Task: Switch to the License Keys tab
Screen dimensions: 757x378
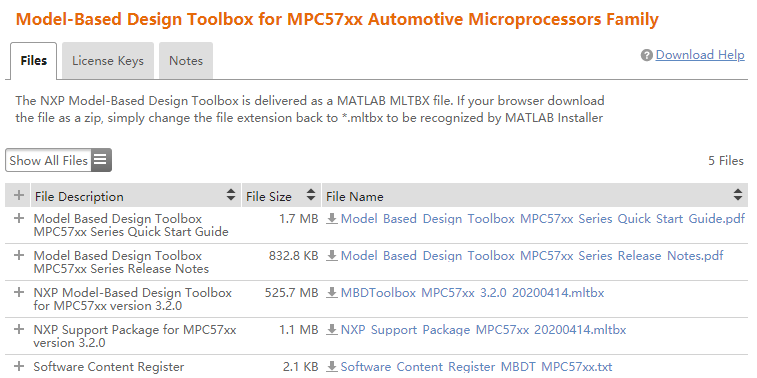Action: 108,61
